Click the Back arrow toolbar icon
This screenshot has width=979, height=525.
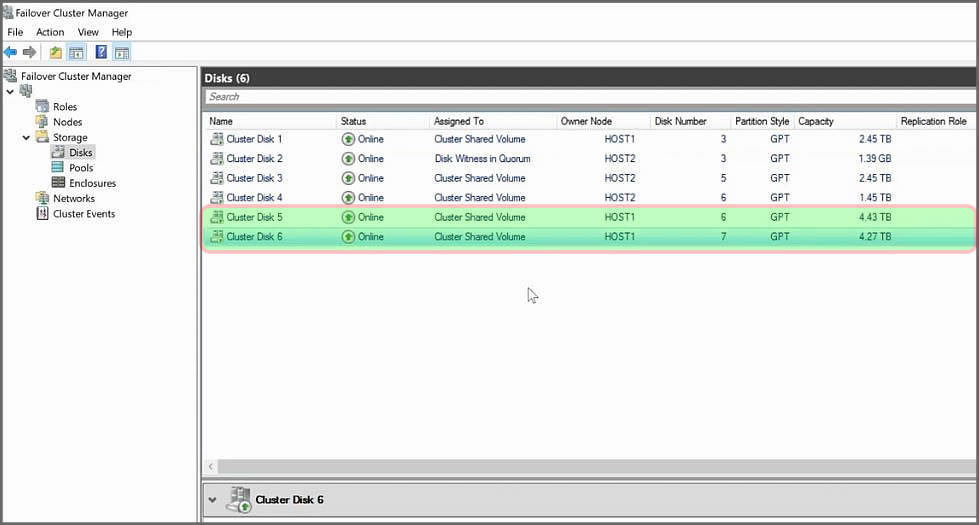click(x=11, y=52)
